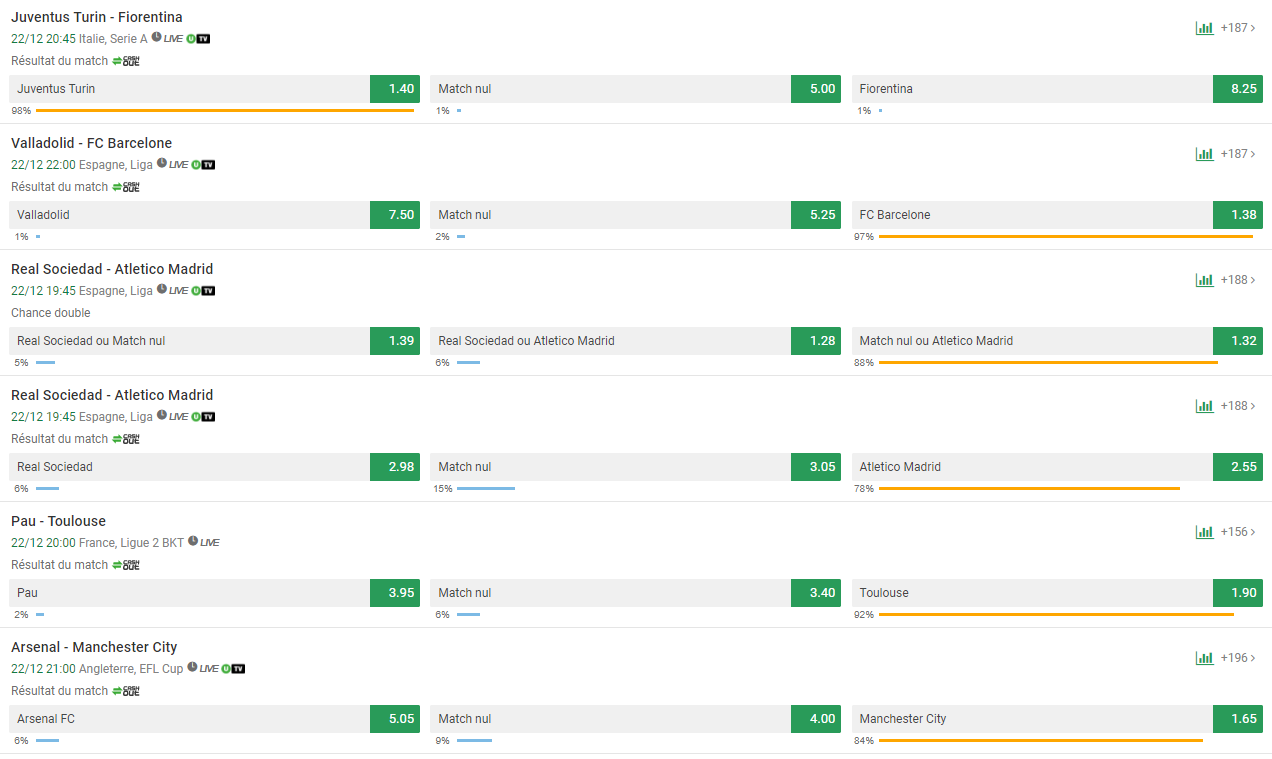Click cash-out icon beside Résultat du match for Juventus
The width and height of the screenshot is (1272, 759).
tap(125, 61)
